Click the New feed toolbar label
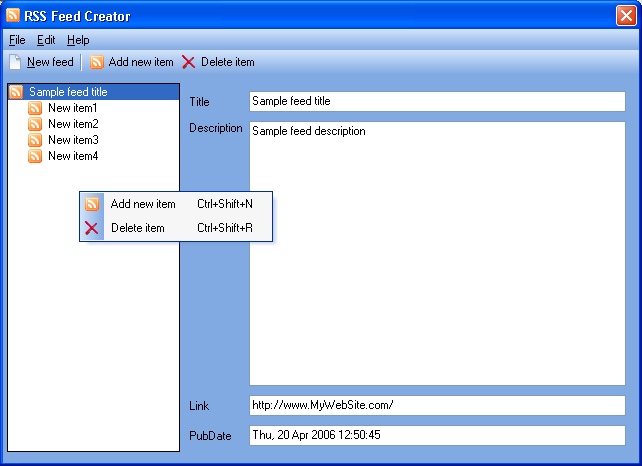642x466 pixels. click(50, 62)
